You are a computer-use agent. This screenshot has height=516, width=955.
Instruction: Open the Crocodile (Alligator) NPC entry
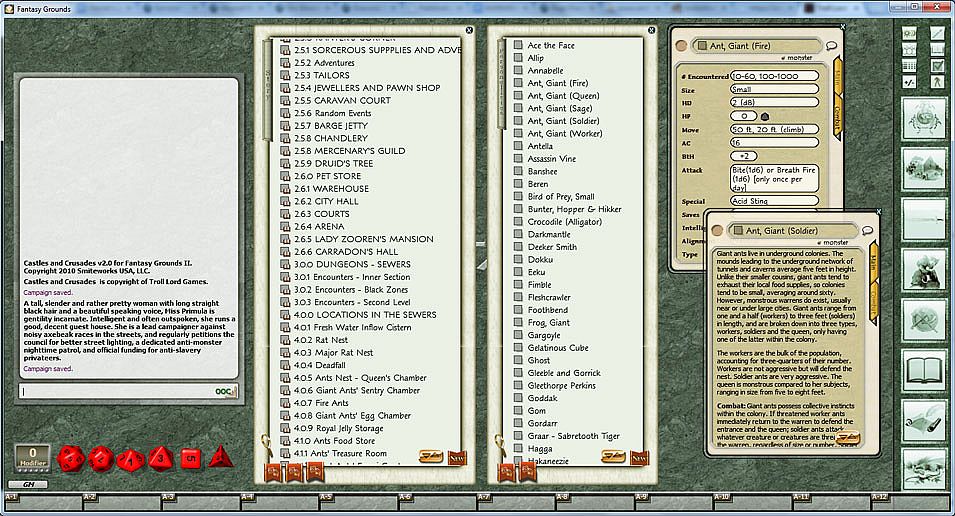click(x=564, y=221)
